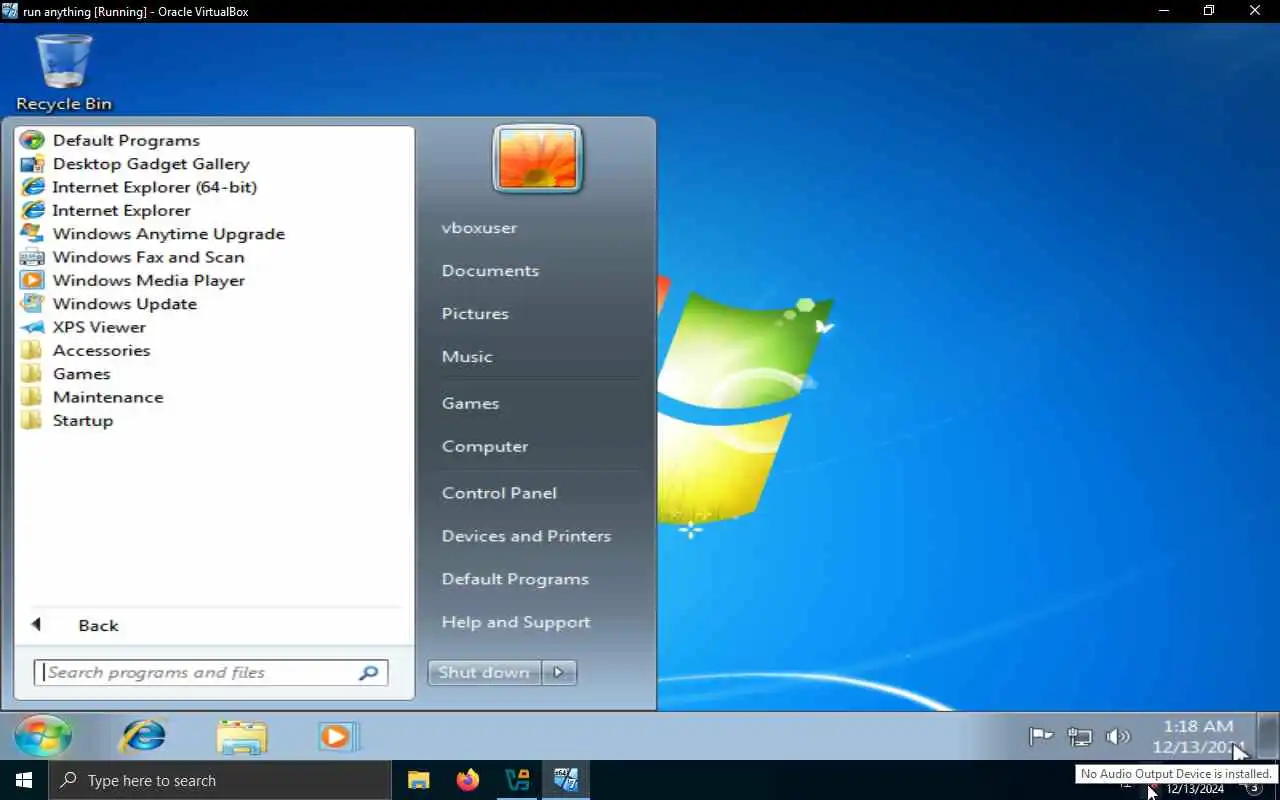Click the Type here to search box
The width and height of the screenshot is (1280, 800).
click(220, 781)
